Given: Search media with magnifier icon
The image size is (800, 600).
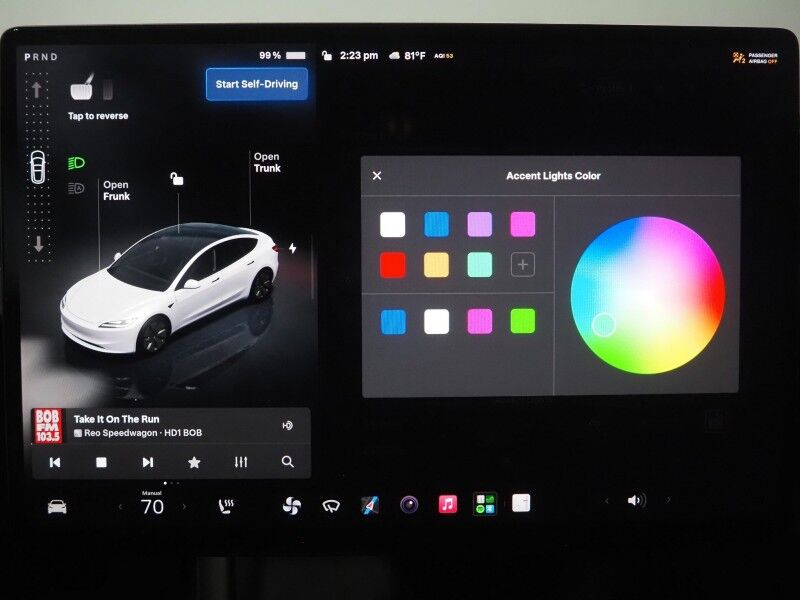Looking at the screenshot, I should (x=288, y=462).
